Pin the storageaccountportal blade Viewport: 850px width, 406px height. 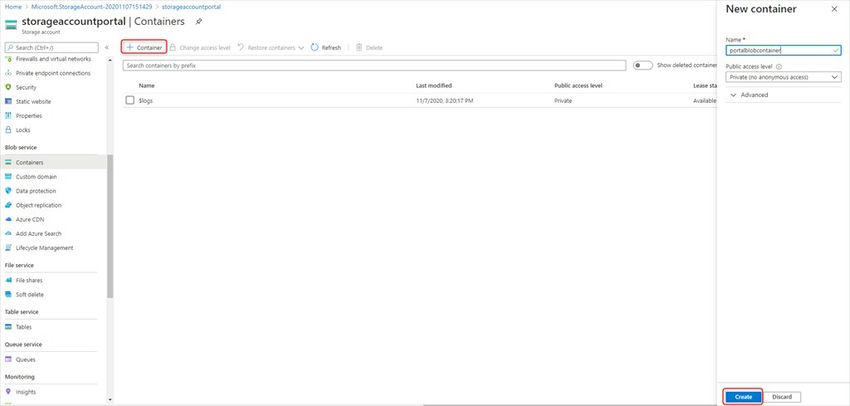click(199, 22)
